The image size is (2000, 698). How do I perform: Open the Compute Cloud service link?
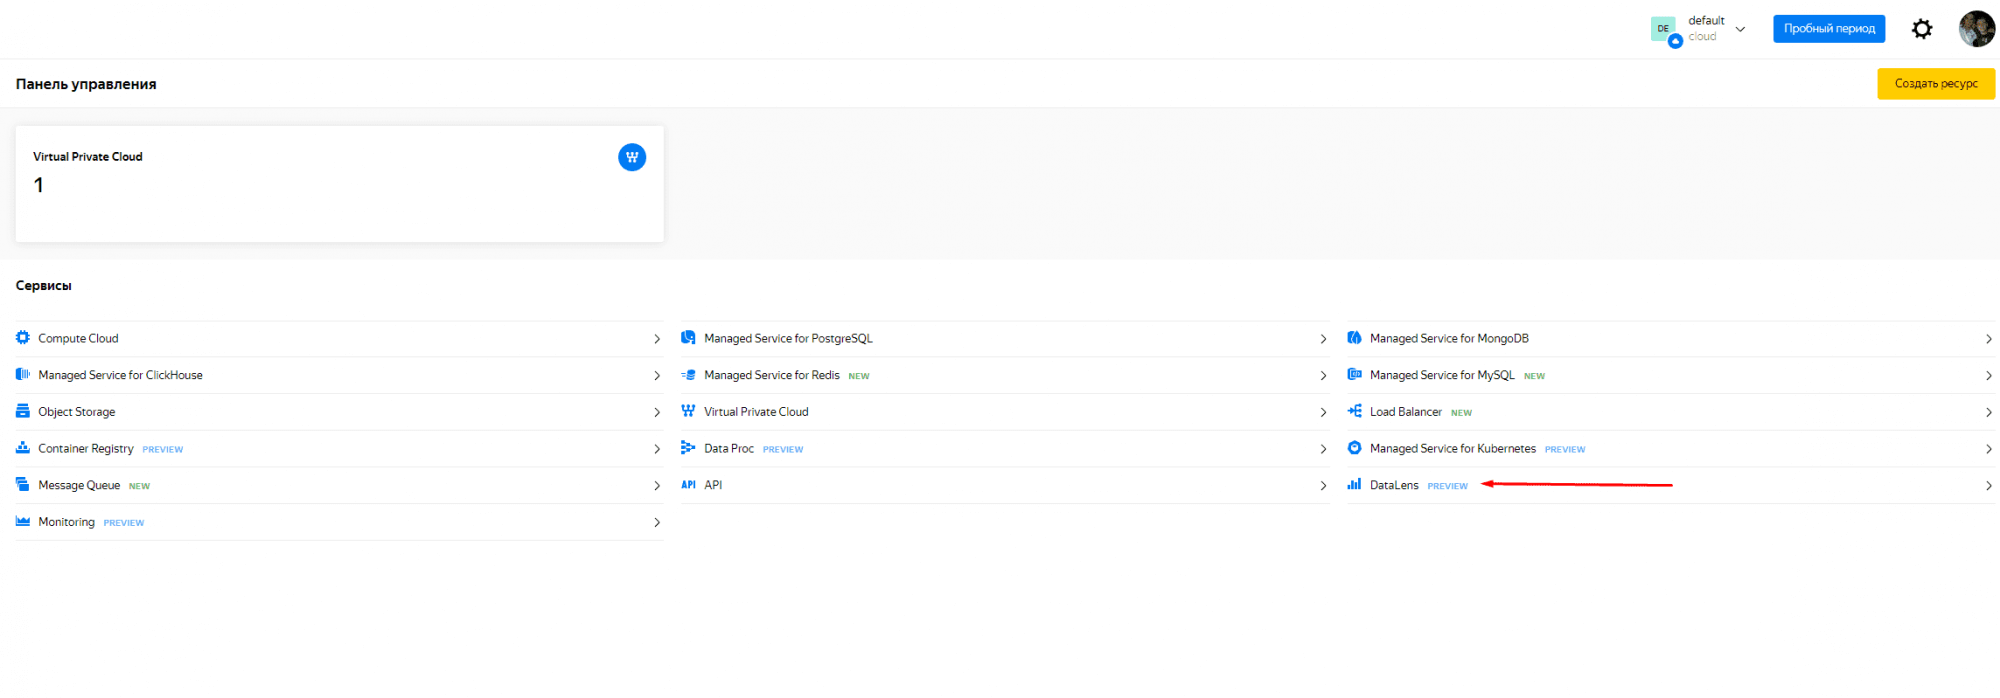tap(78, 339)
